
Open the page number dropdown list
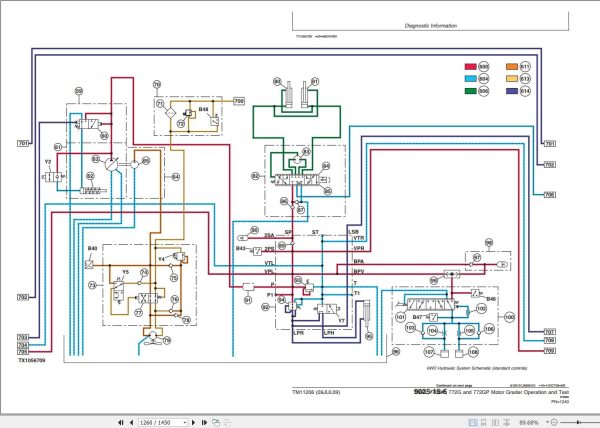coord(185,422)
